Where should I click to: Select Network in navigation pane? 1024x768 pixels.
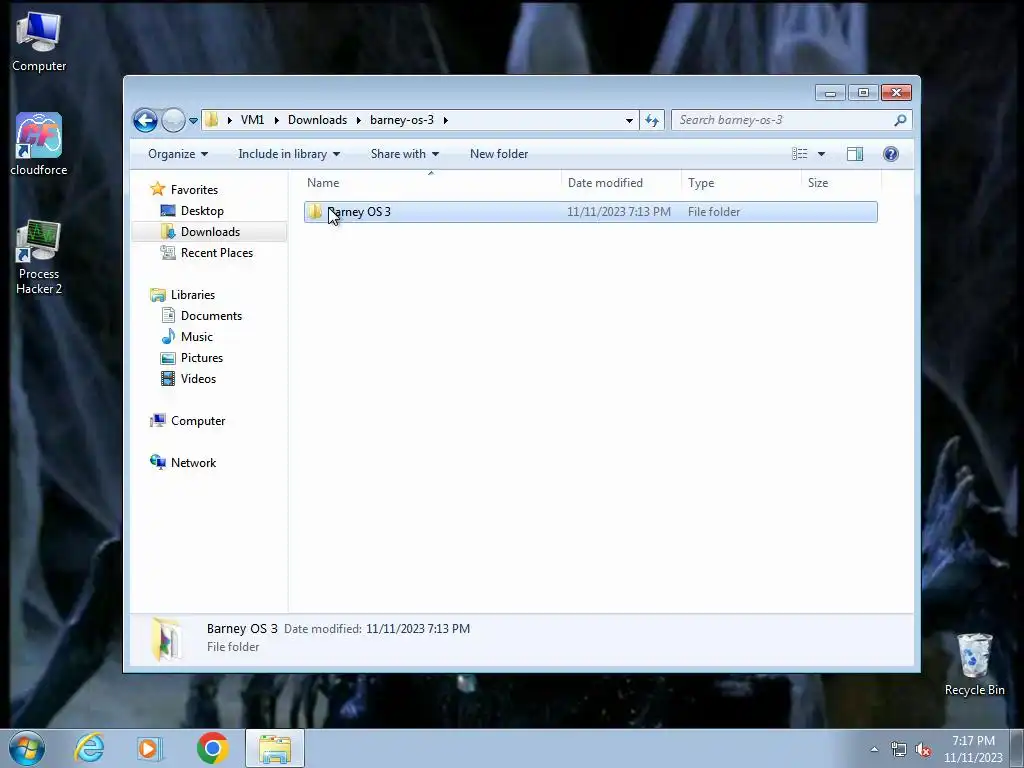(x=193, y=462)
